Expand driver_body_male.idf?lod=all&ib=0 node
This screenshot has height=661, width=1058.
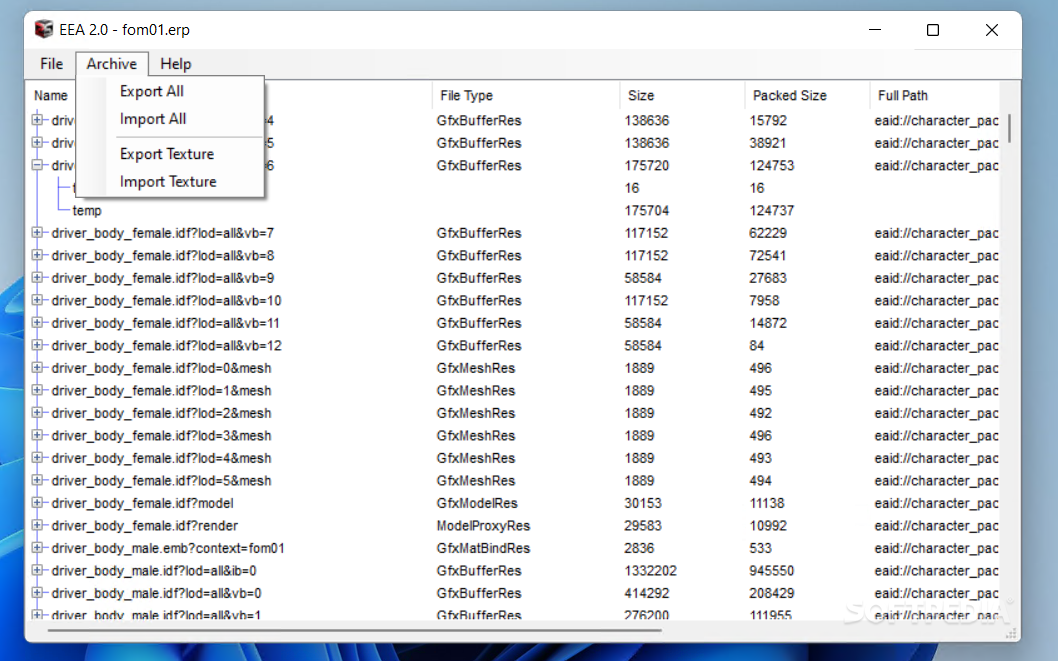tap(37, 571)
